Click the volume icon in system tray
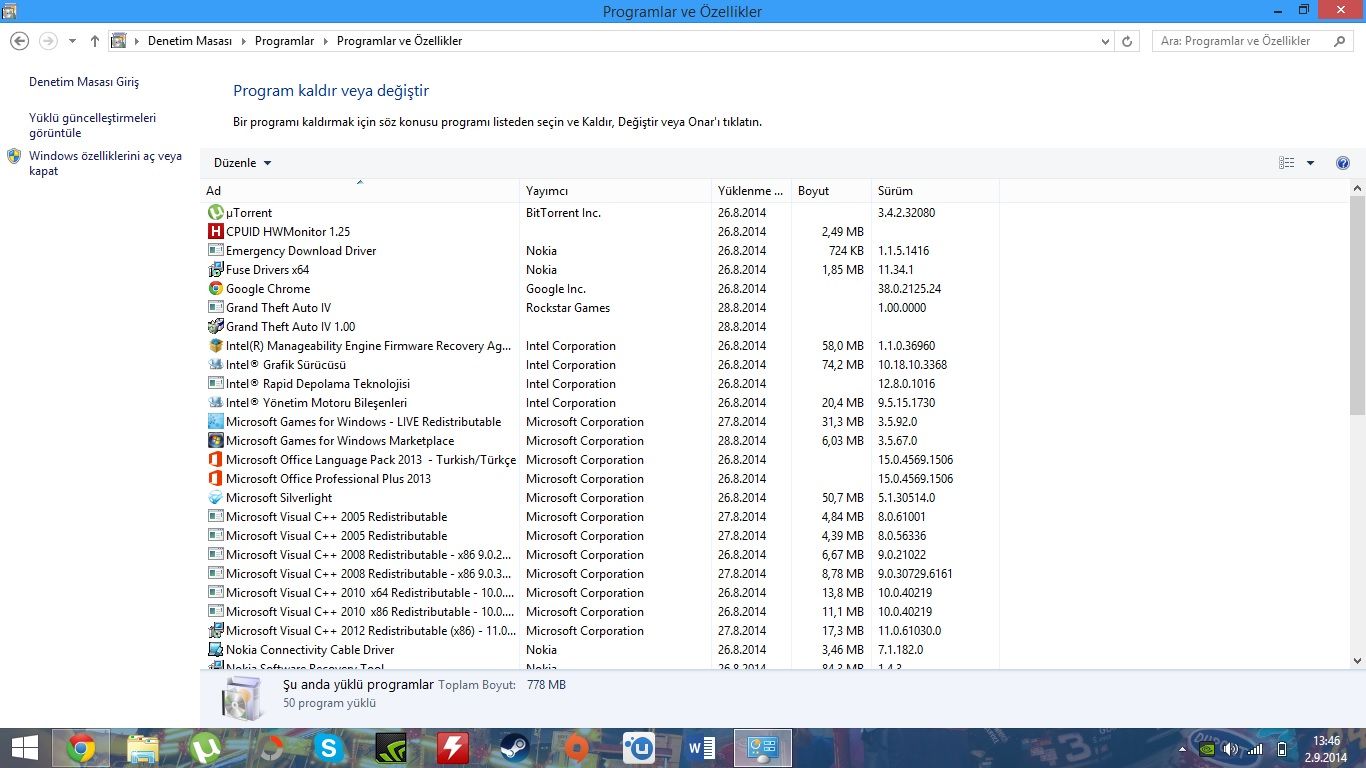Viewport: 1366px width, 768px height. pos(1231,749)
